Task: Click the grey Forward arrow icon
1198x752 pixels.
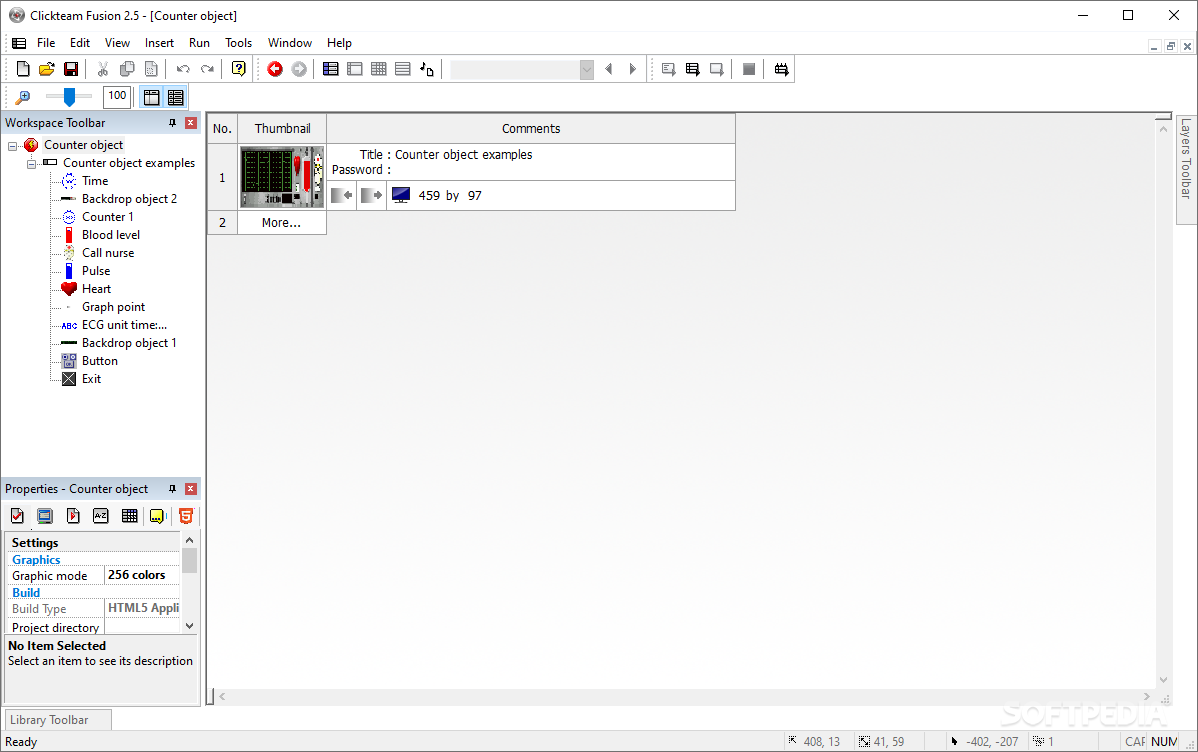Action: pos(300,69)
